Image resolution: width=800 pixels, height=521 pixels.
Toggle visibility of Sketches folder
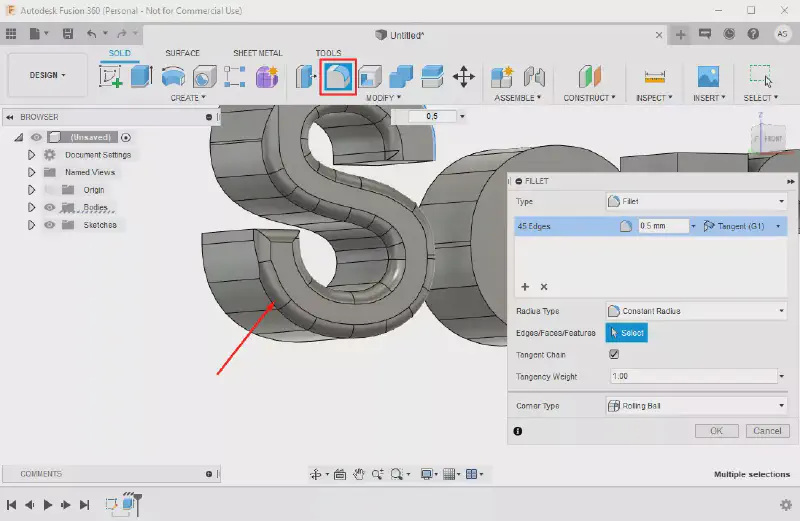pos(49,225)
